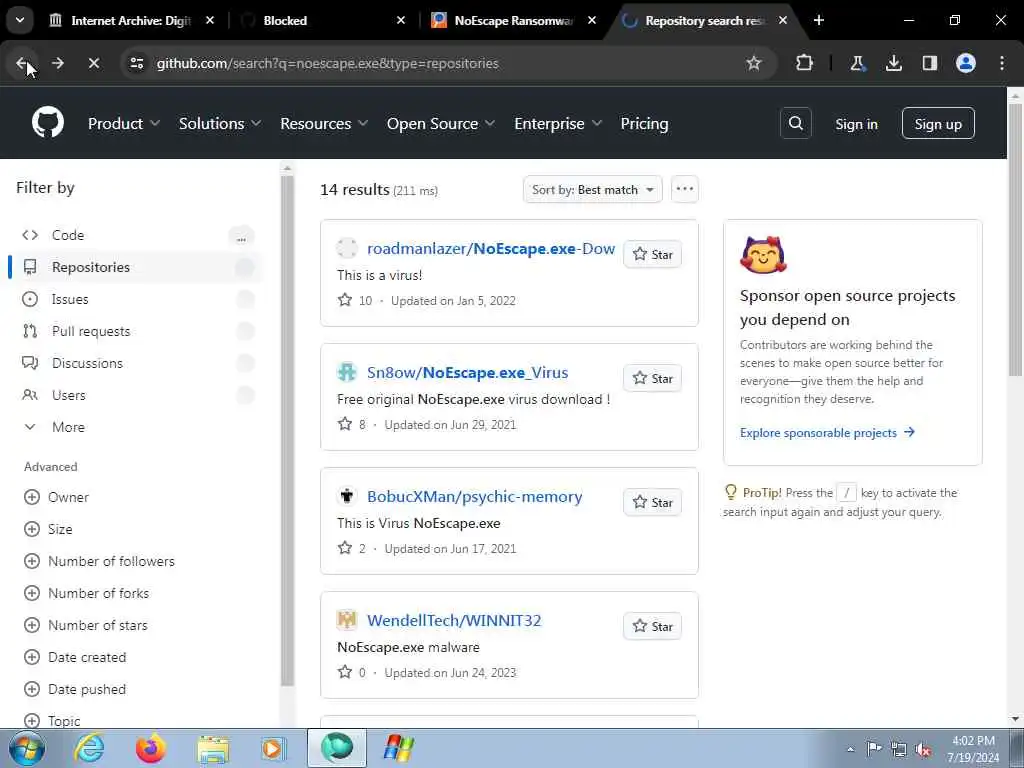This screenshot has height=768, width=1024.
Task: Switch to NoEscape Ransomware tab
Action: point(513,21)
